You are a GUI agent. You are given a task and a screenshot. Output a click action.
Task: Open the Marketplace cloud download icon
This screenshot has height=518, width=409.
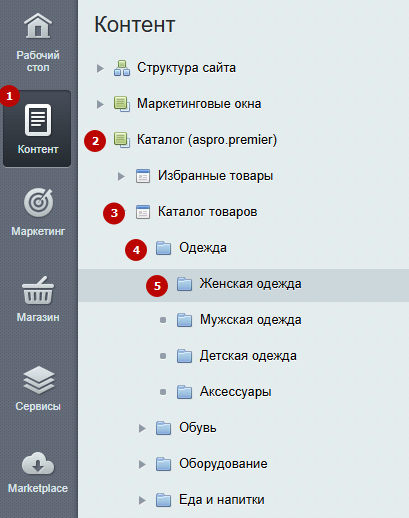click(x=38, y=463)
